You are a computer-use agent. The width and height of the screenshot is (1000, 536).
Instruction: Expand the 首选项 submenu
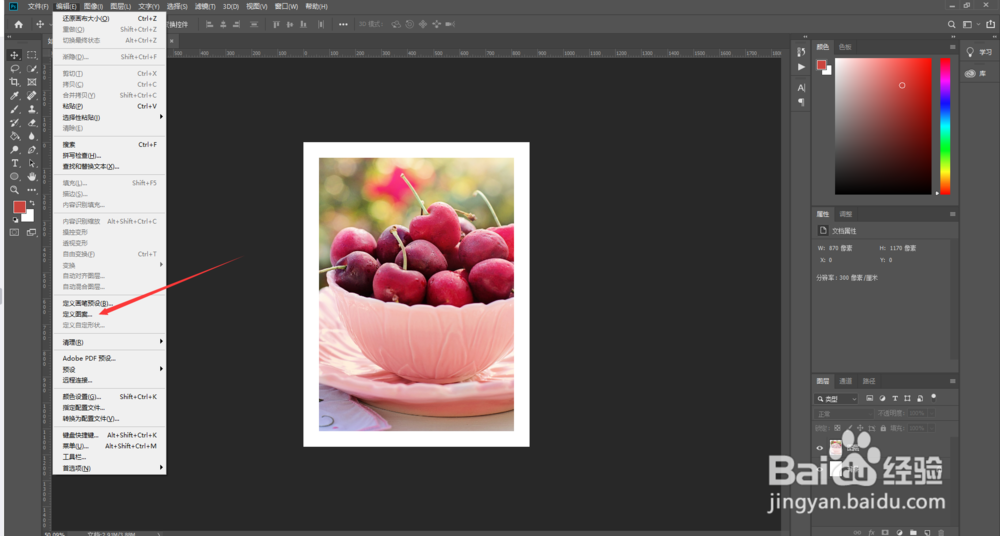point(110,468)
